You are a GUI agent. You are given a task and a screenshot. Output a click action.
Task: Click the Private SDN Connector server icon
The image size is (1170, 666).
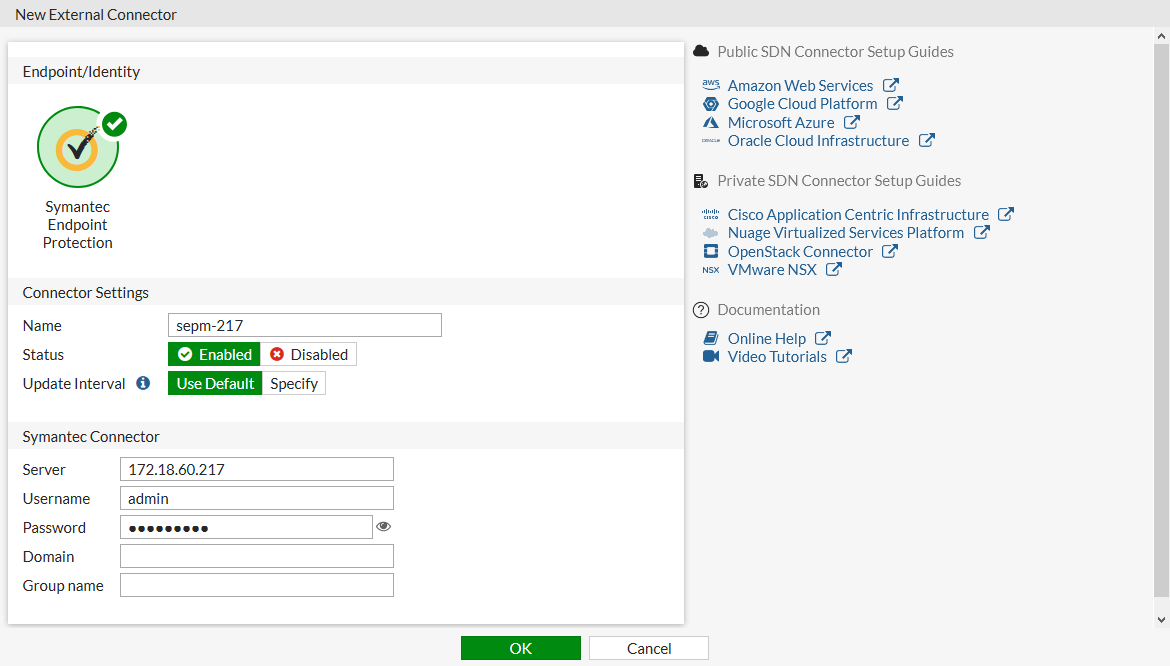(x=701, y=180)
